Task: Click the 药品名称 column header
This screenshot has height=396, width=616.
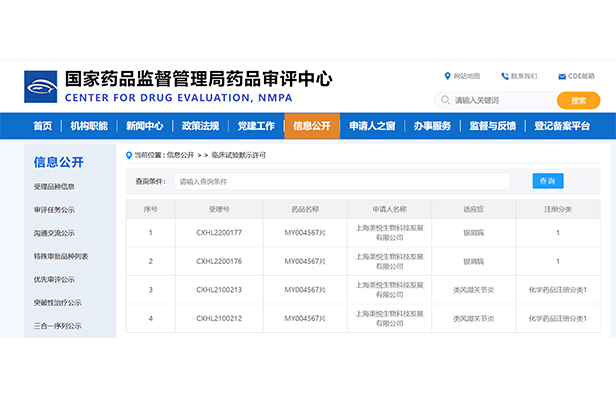Action: click(305, 209)
